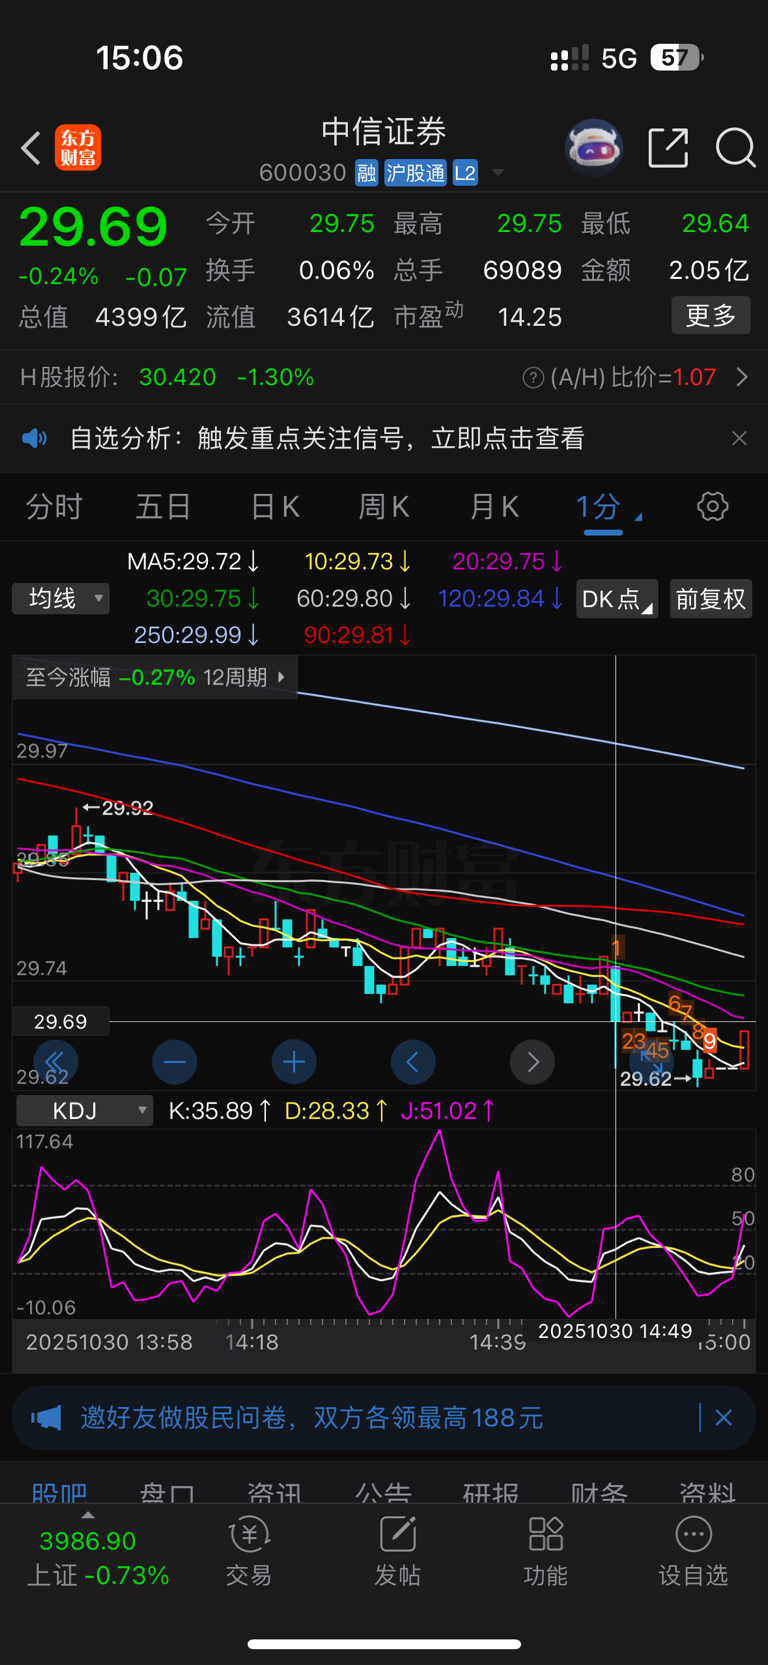Click the 20251030 14:49 time label

pos(615,1331)
